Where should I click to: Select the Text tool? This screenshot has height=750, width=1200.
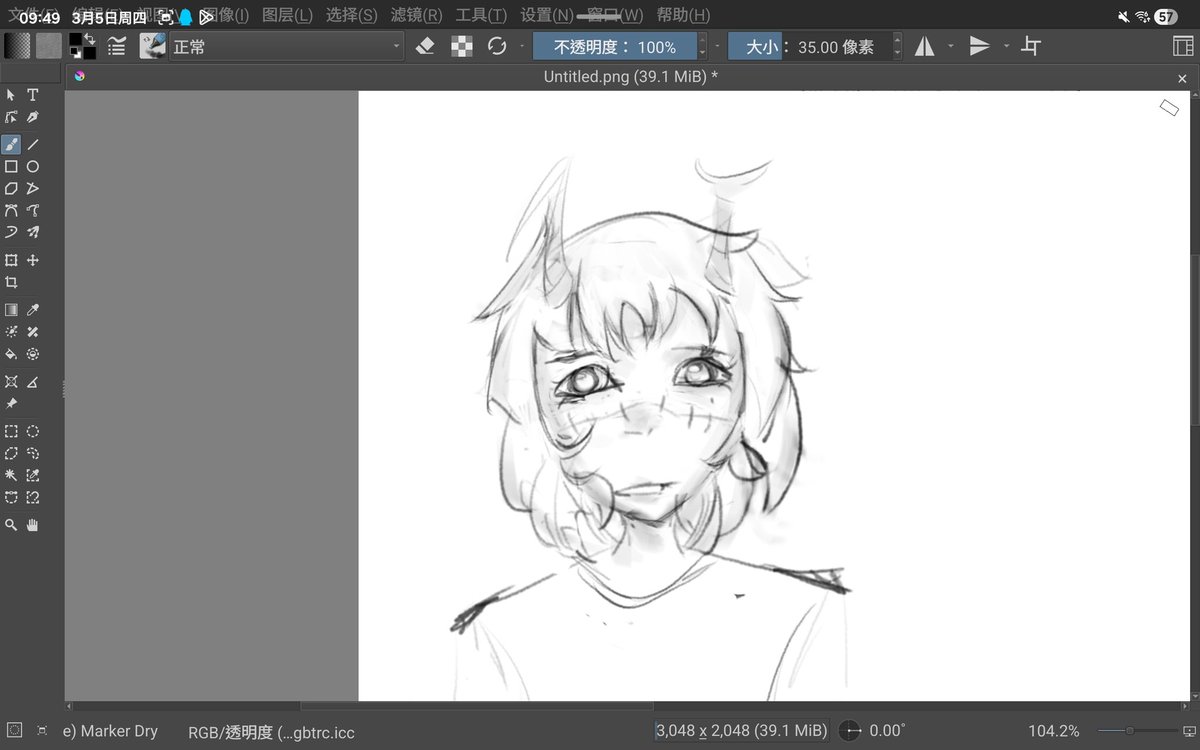[33, 95]
